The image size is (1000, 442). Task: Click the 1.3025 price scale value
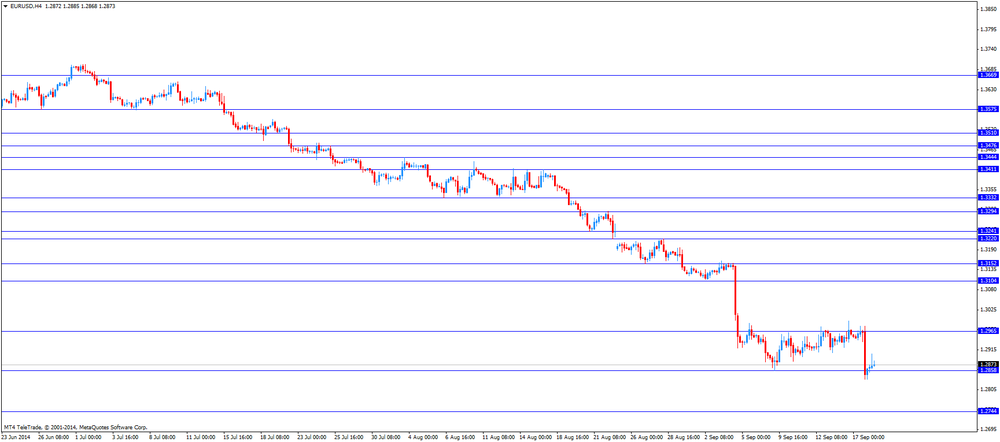989,309
